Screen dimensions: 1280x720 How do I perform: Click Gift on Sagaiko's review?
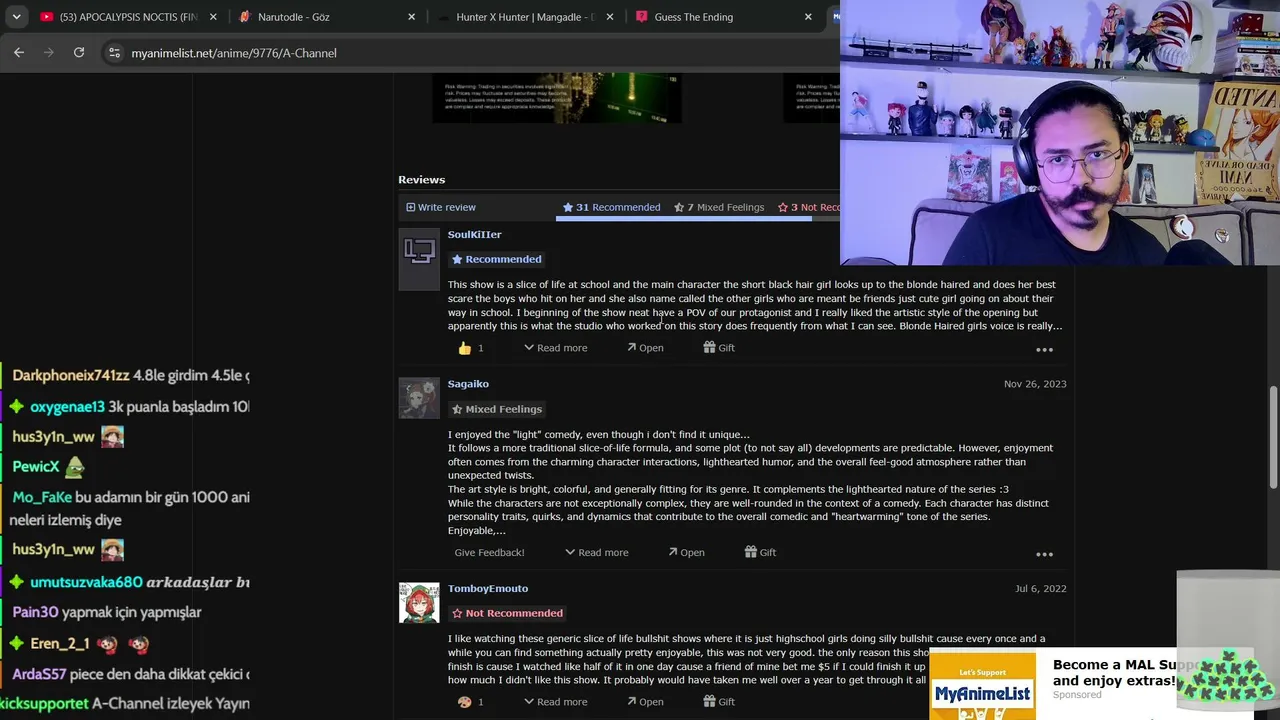coord(760,552)
